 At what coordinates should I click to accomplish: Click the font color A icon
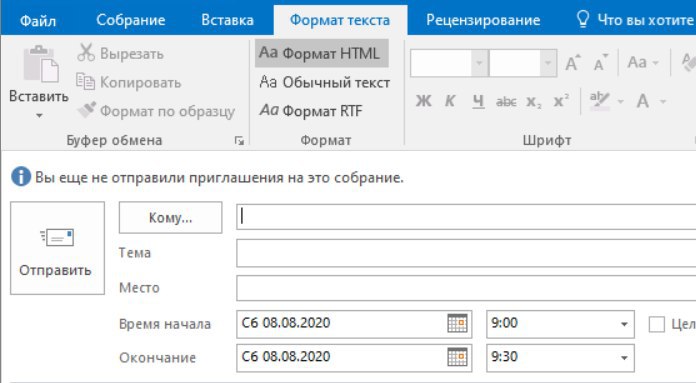point(642,101)
